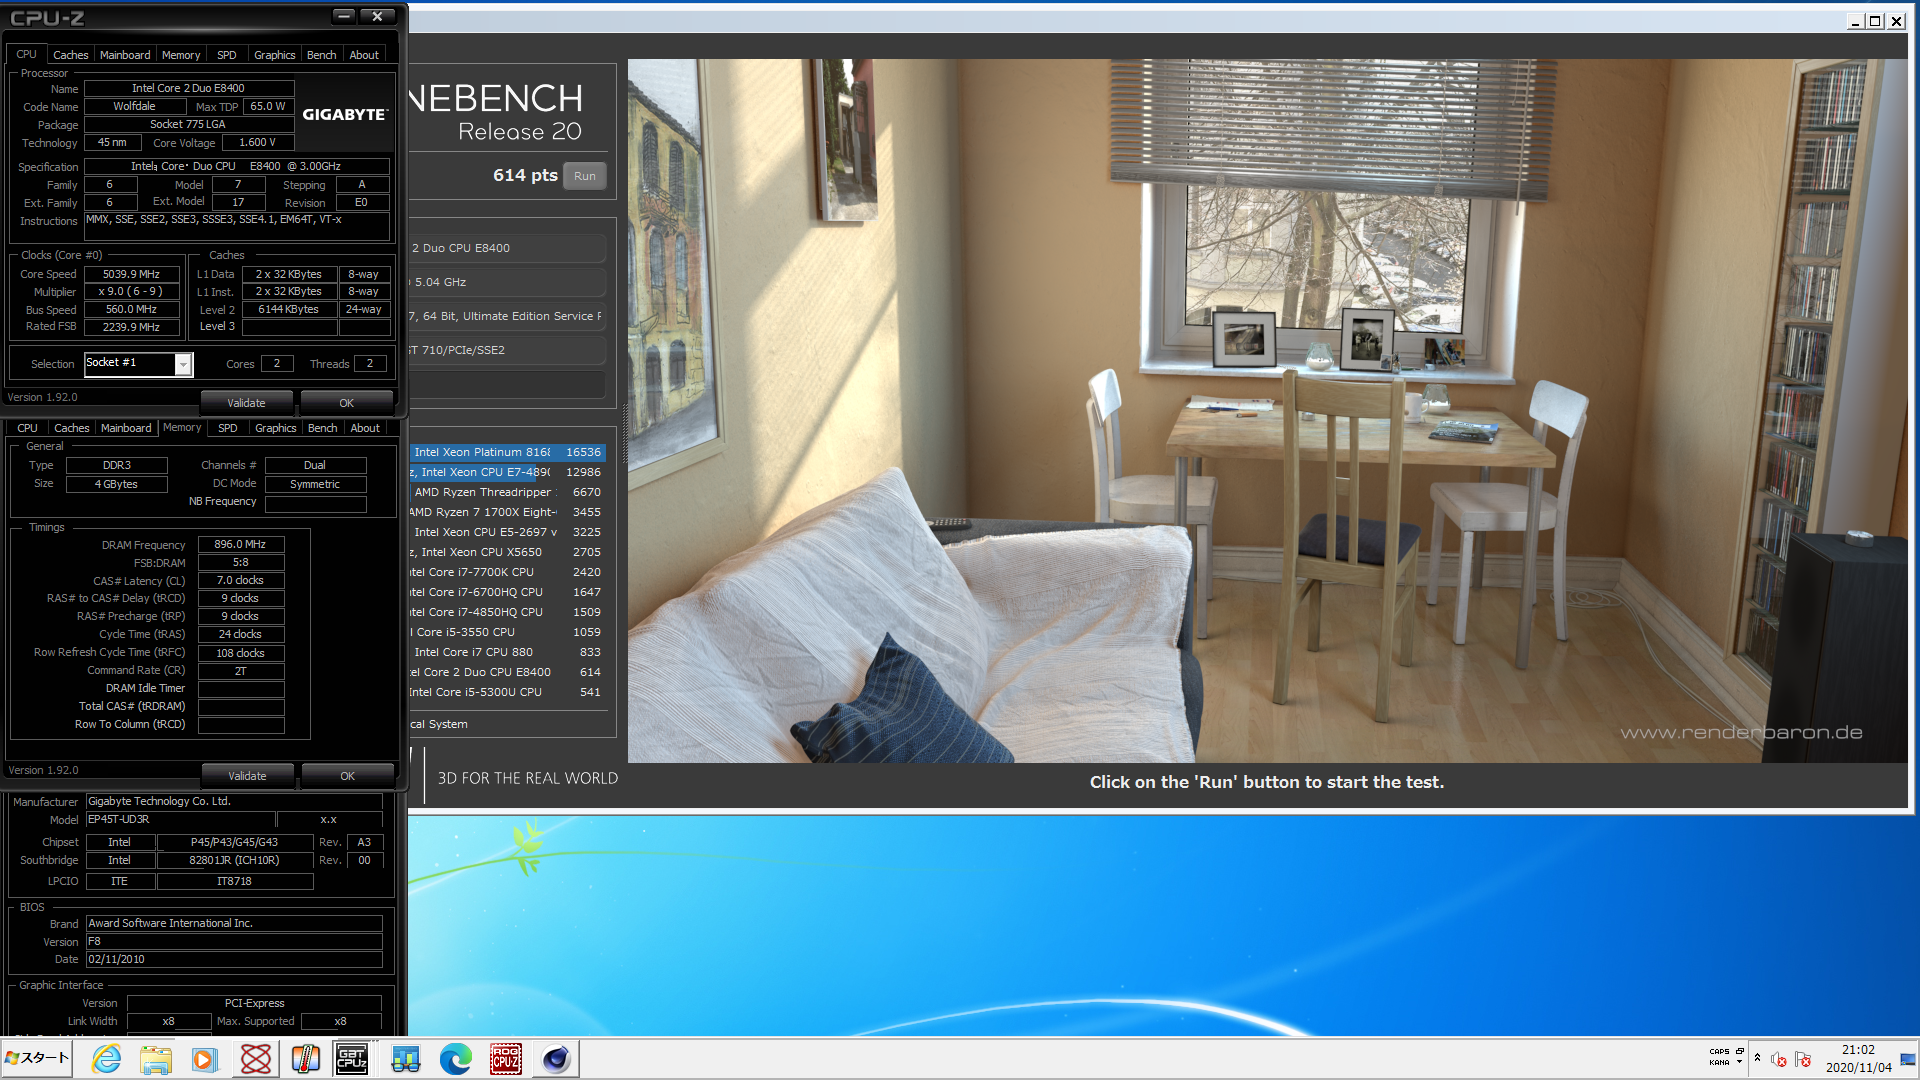Select Bench tab in second CPU-Z window
1920x1080 pixels.
(322, 428)
